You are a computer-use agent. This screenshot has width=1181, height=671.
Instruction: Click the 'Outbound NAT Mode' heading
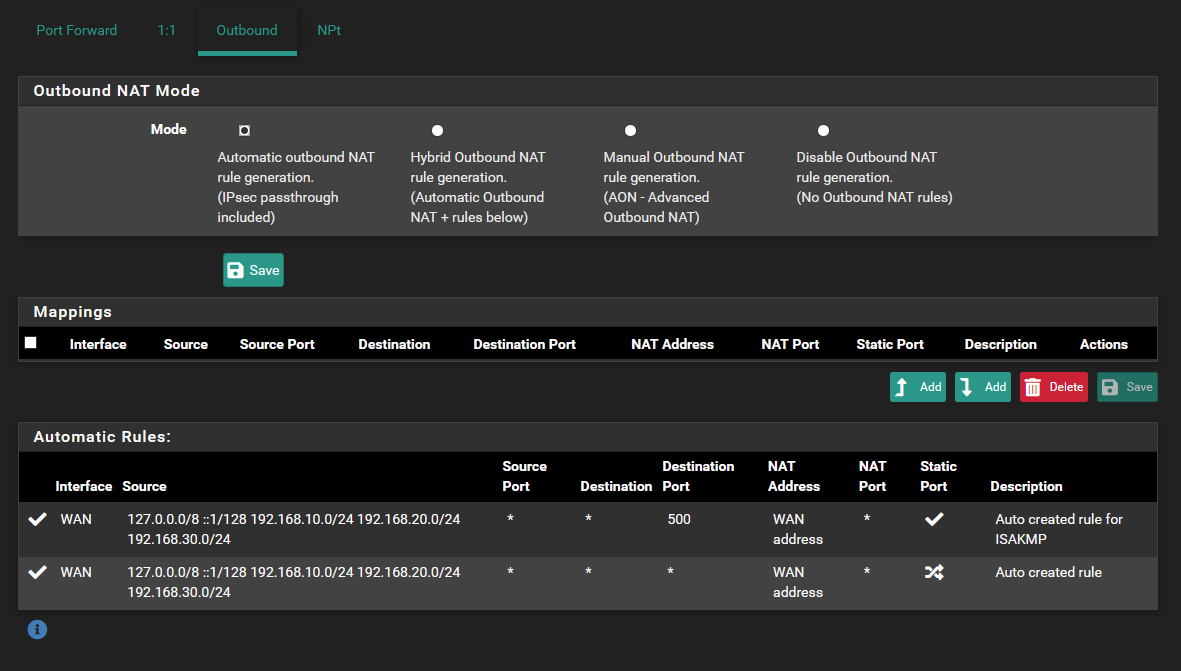click(x=117, y=90)
